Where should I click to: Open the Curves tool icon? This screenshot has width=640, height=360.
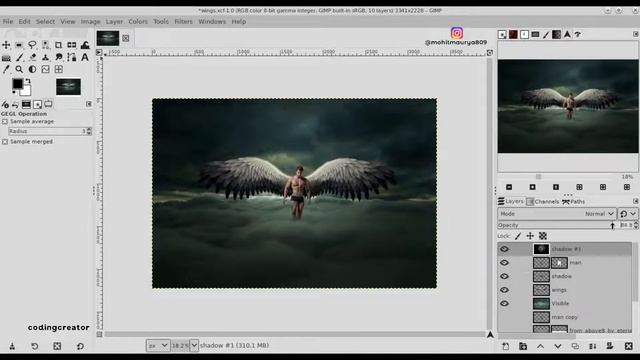tap(45, 70)
